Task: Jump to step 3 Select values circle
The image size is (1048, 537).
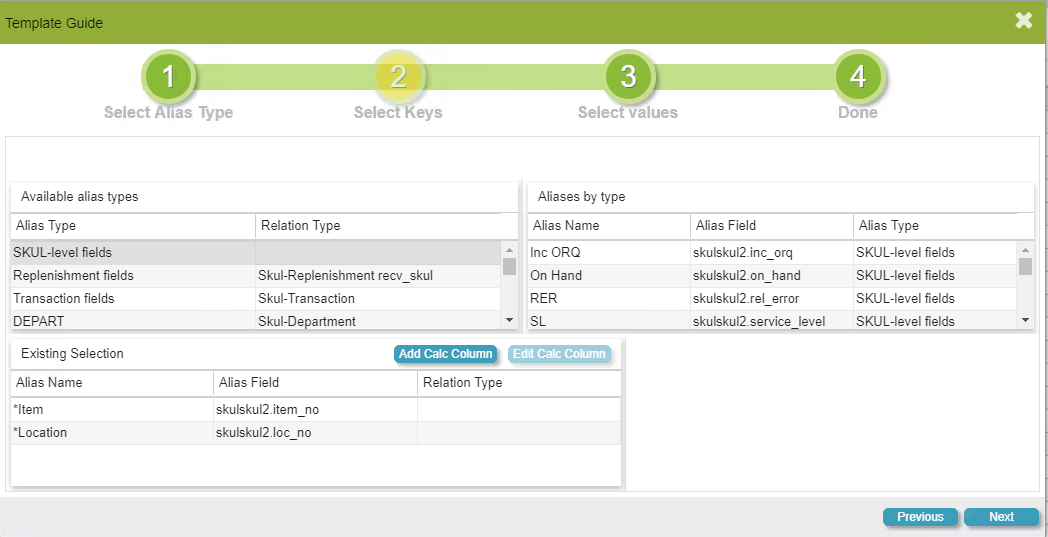Action: click(x=628, y=77)
